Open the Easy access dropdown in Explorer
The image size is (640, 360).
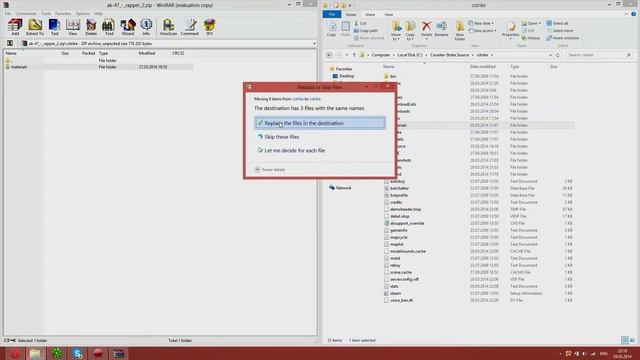click(x=482, y=31)
